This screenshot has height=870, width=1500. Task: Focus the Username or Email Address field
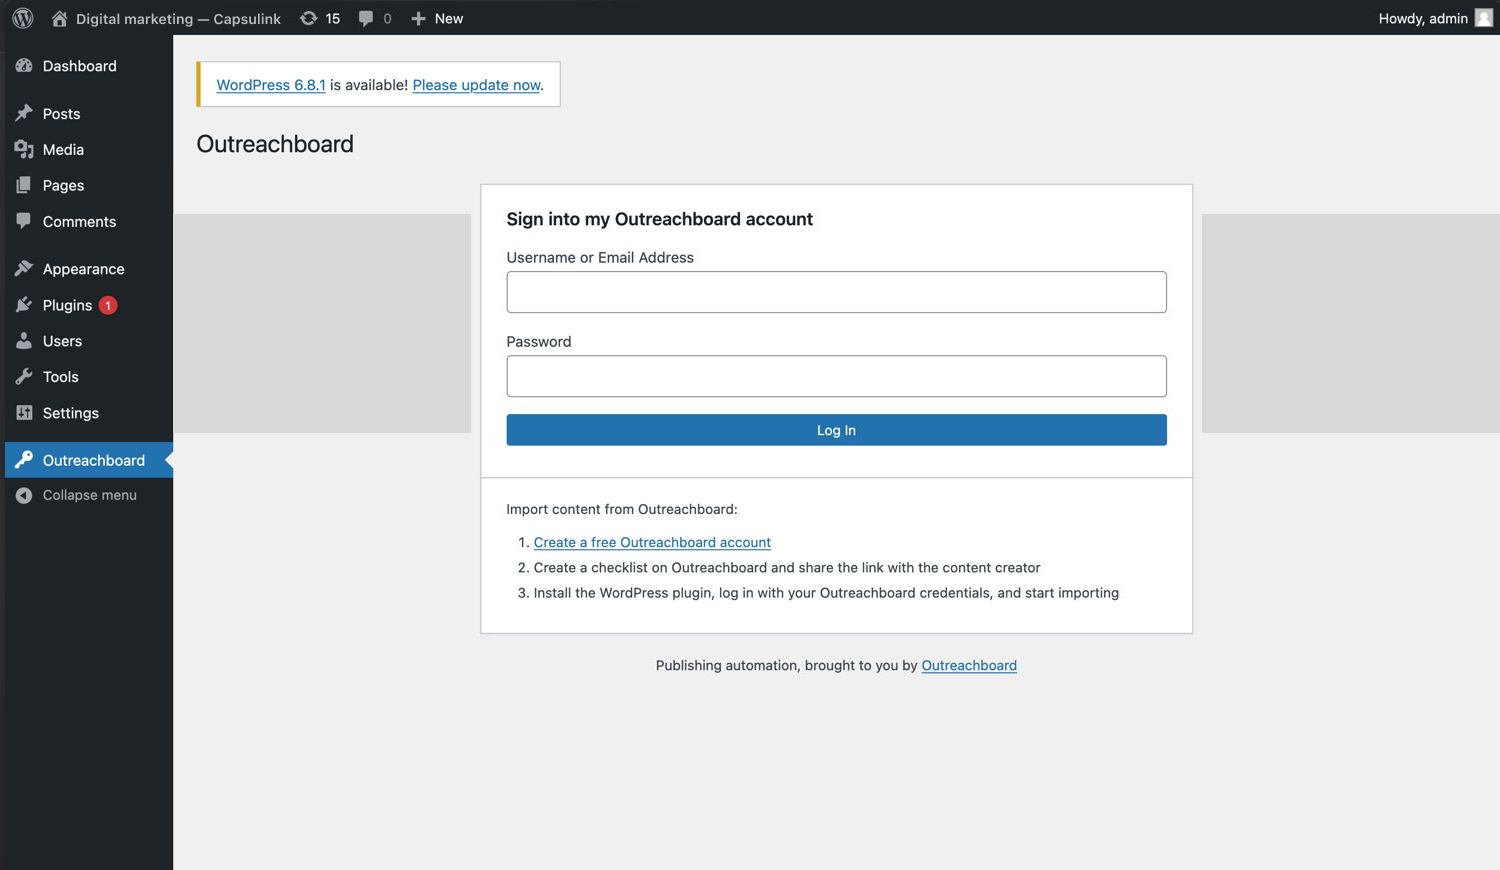click(x=836, y=292)
